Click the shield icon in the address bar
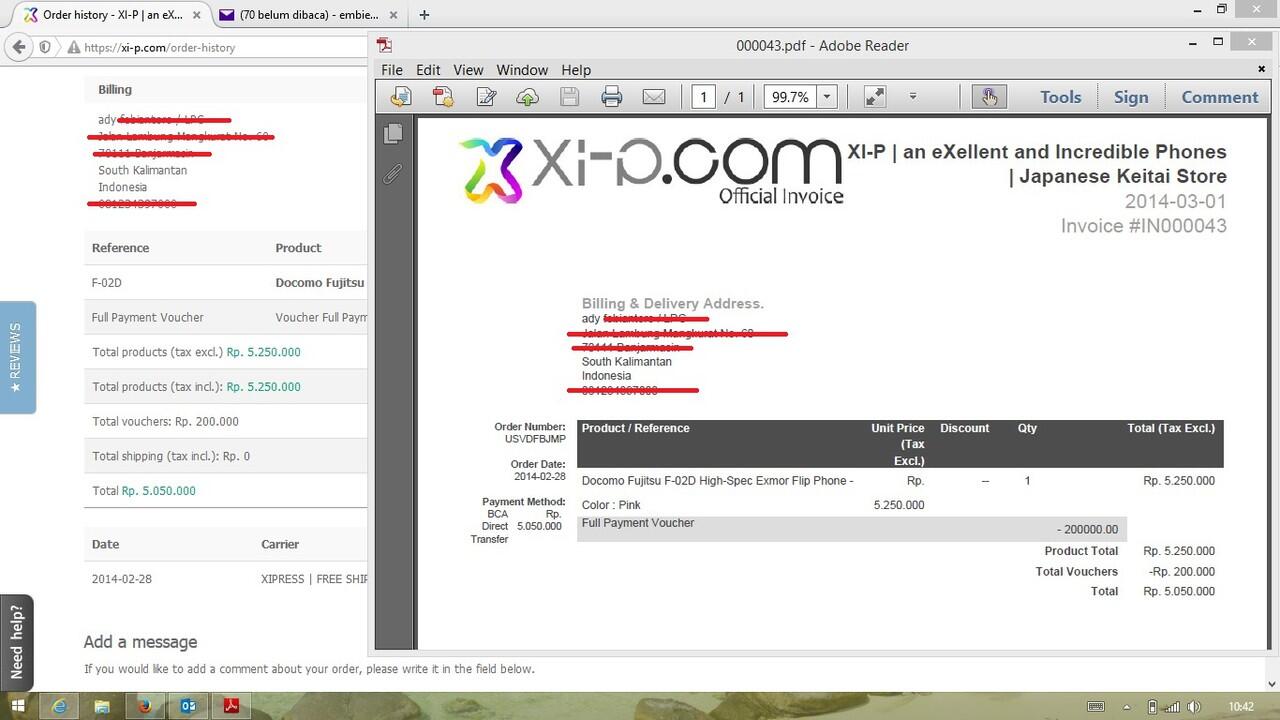This screenshot has width=1280, height=720. click(45, 47)
